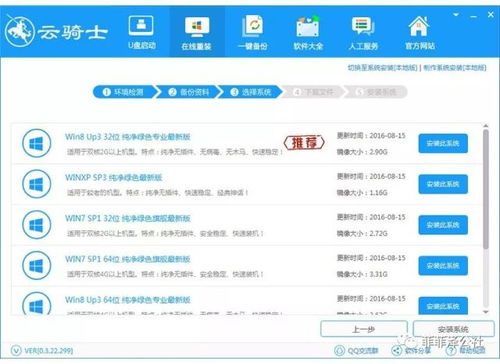
Task: Click the WINXP SP3 description text
Action: click(157, 193)
